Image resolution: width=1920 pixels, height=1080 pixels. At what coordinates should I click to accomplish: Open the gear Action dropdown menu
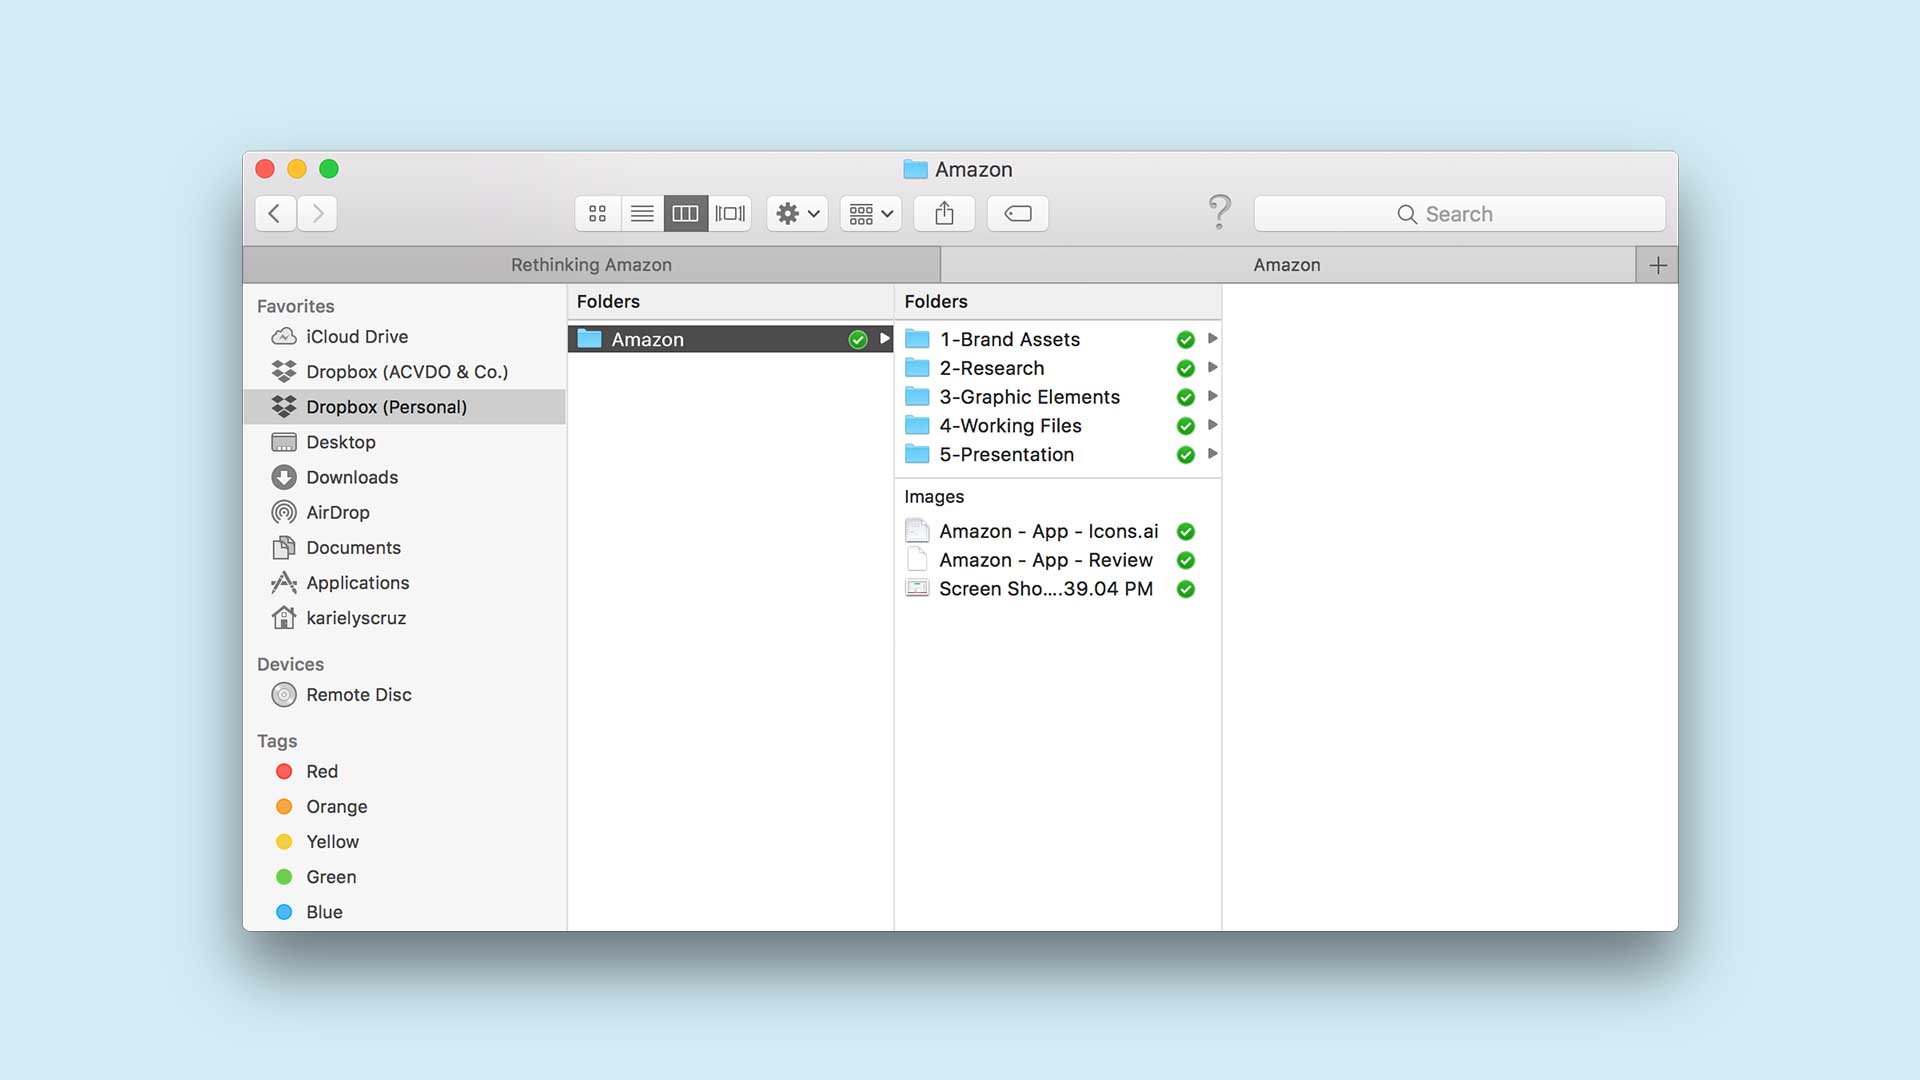pos(797,213)
